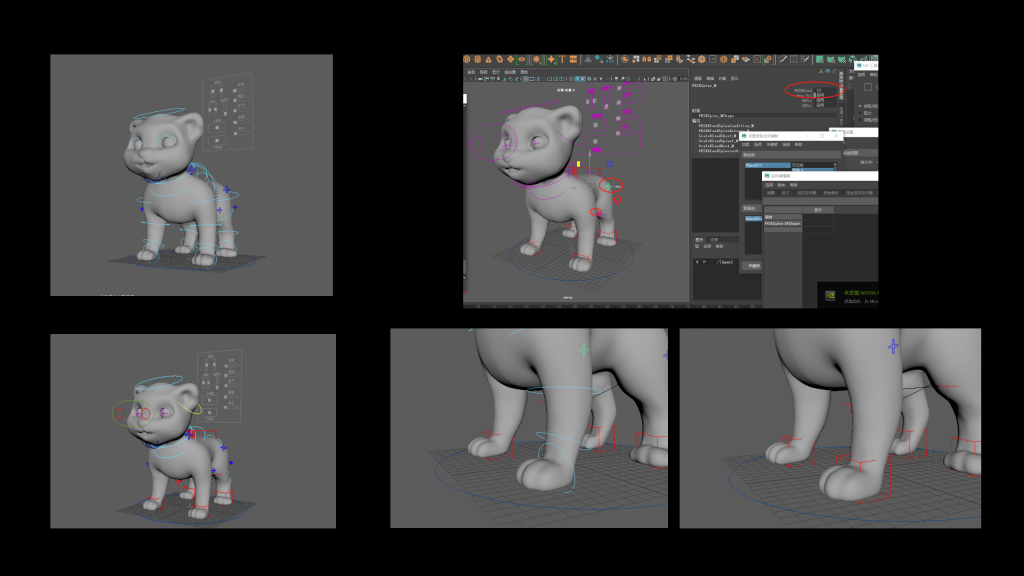Click 合计 column header in Component Editor
This screenshot has width=1024, height=576.
point(818,210)
